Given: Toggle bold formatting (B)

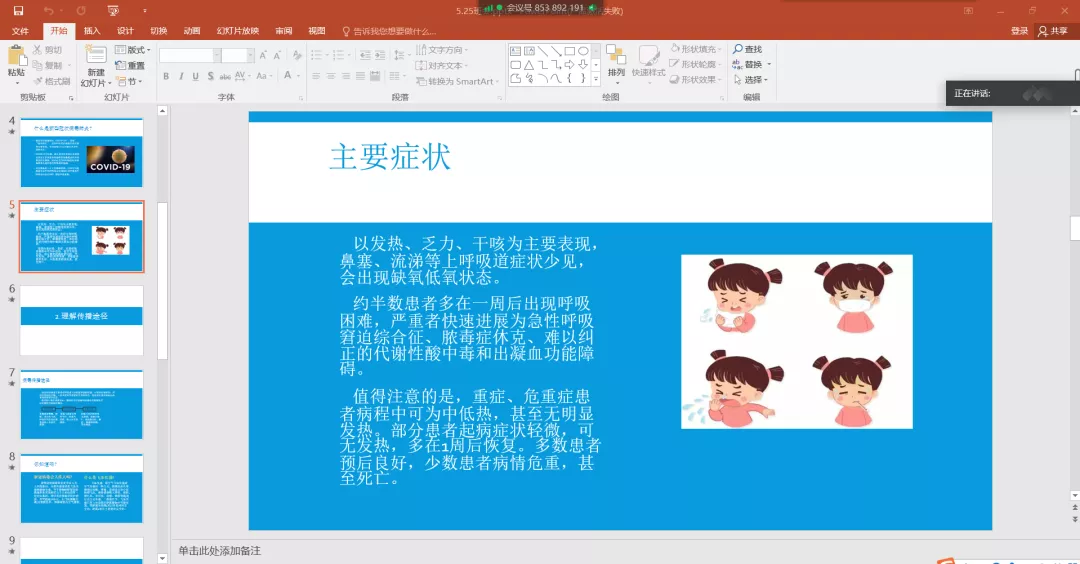Looking at the screenshot, I should pos(166,76).
